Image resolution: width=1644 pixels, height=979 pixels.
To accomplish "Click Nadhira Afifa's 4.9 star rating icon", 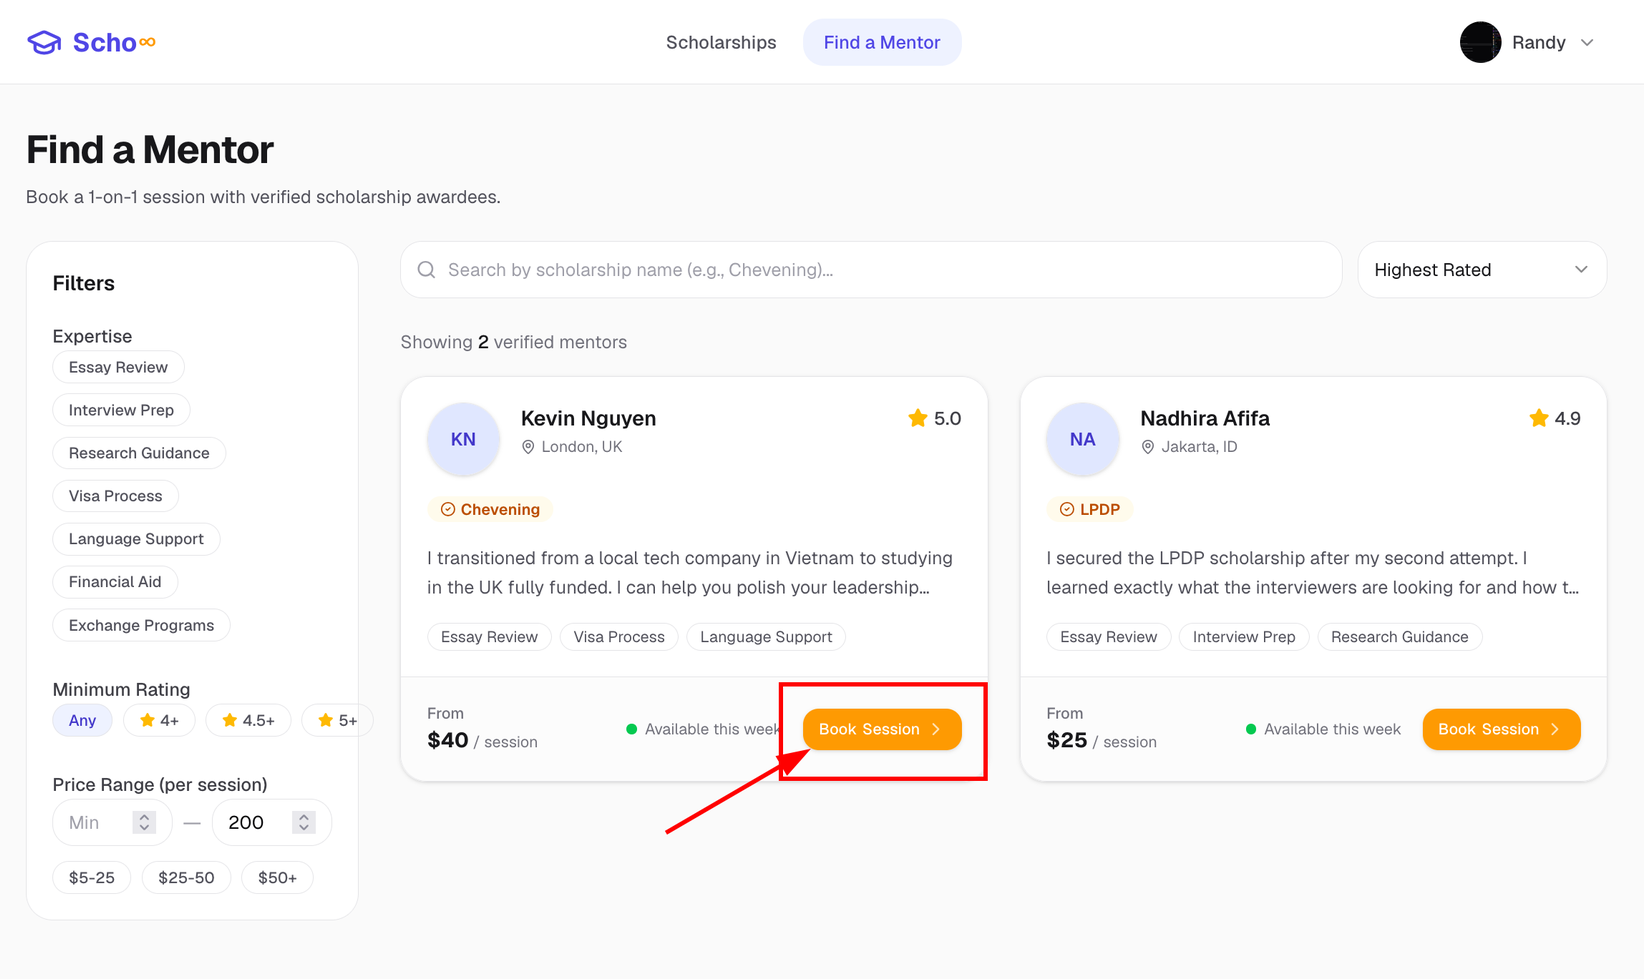I will (x=1539, y=418).
